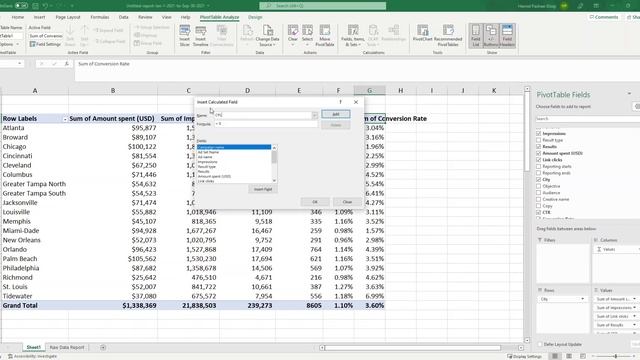Screen dimensions: 640x360
Task: Toggle the AutoSave switch
Action: [x=20, y=6]
